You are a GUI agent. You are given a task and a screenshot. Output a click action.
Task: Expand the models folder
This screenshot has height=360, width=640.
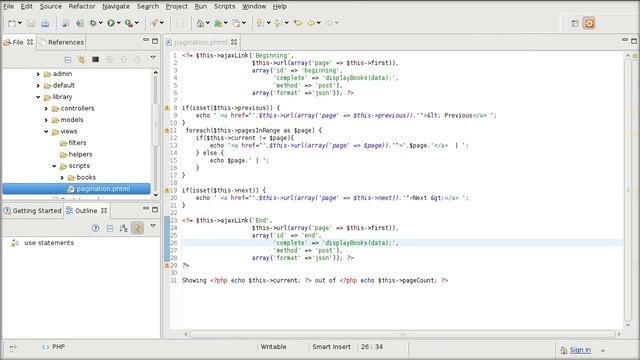pos(46,120)
